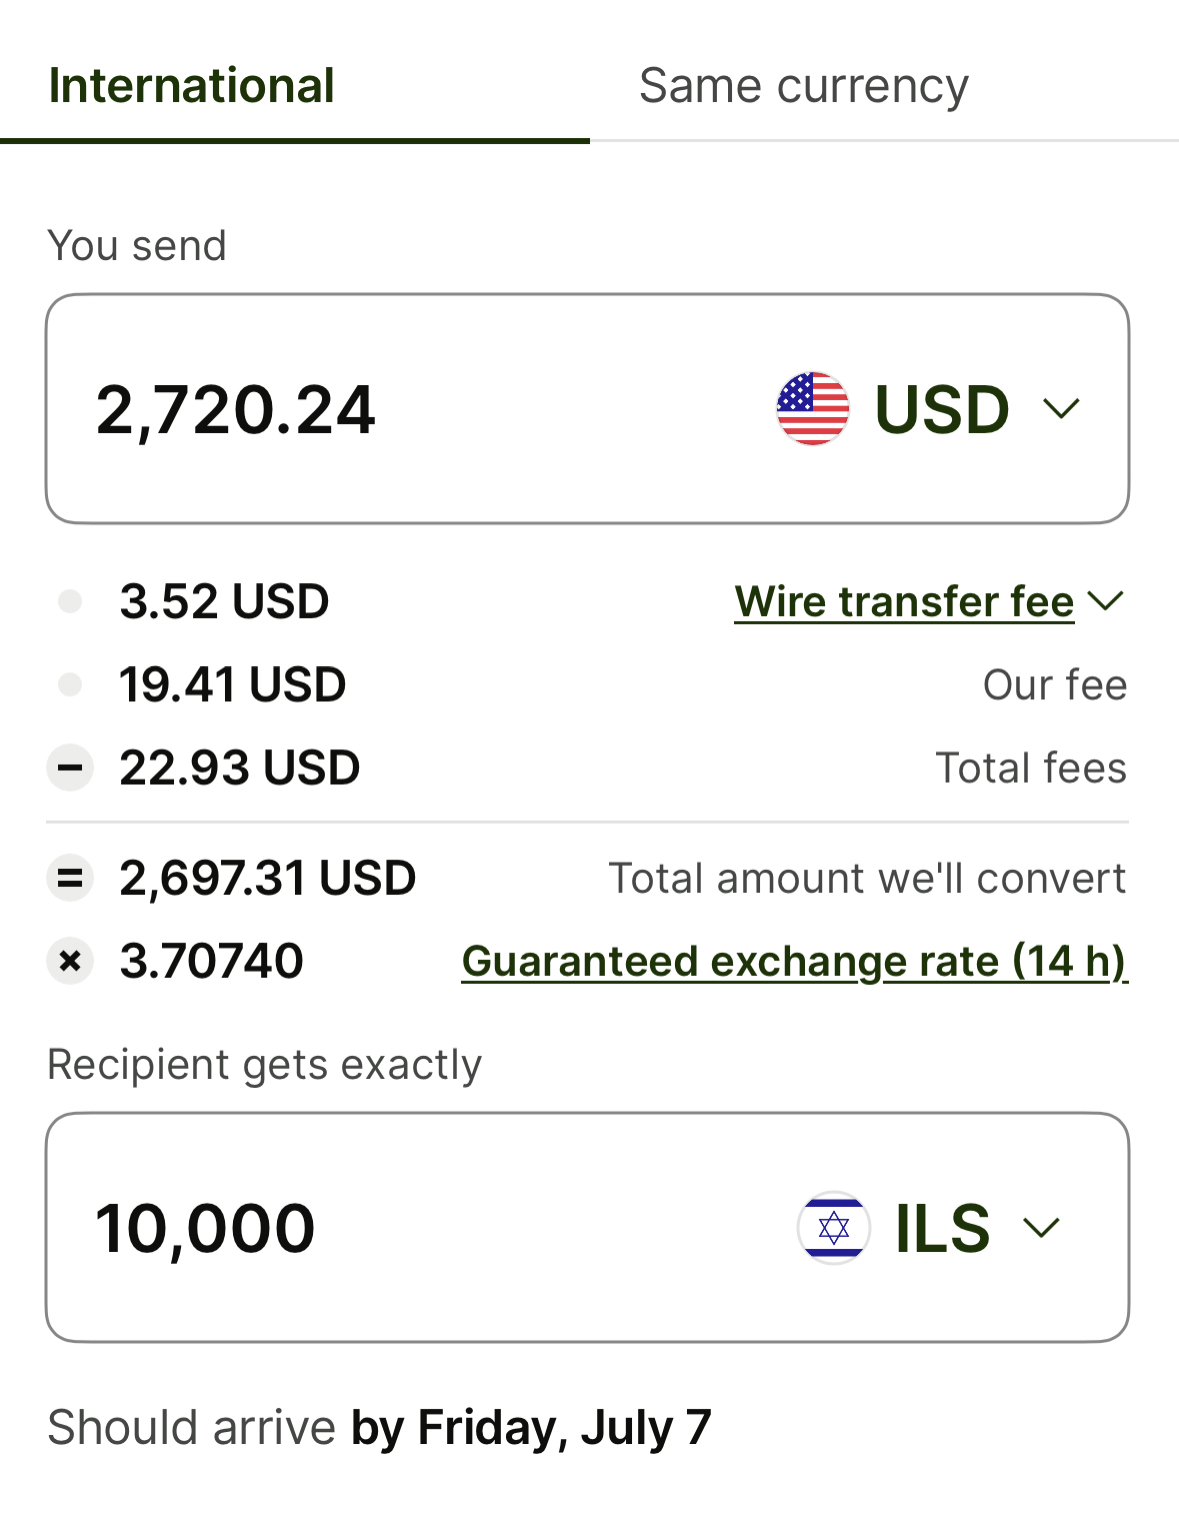Viewport: 1179px width, 1523px height.
Task: Click the Friday, July 7 arrival text
Action: [x=531, y=1427]
